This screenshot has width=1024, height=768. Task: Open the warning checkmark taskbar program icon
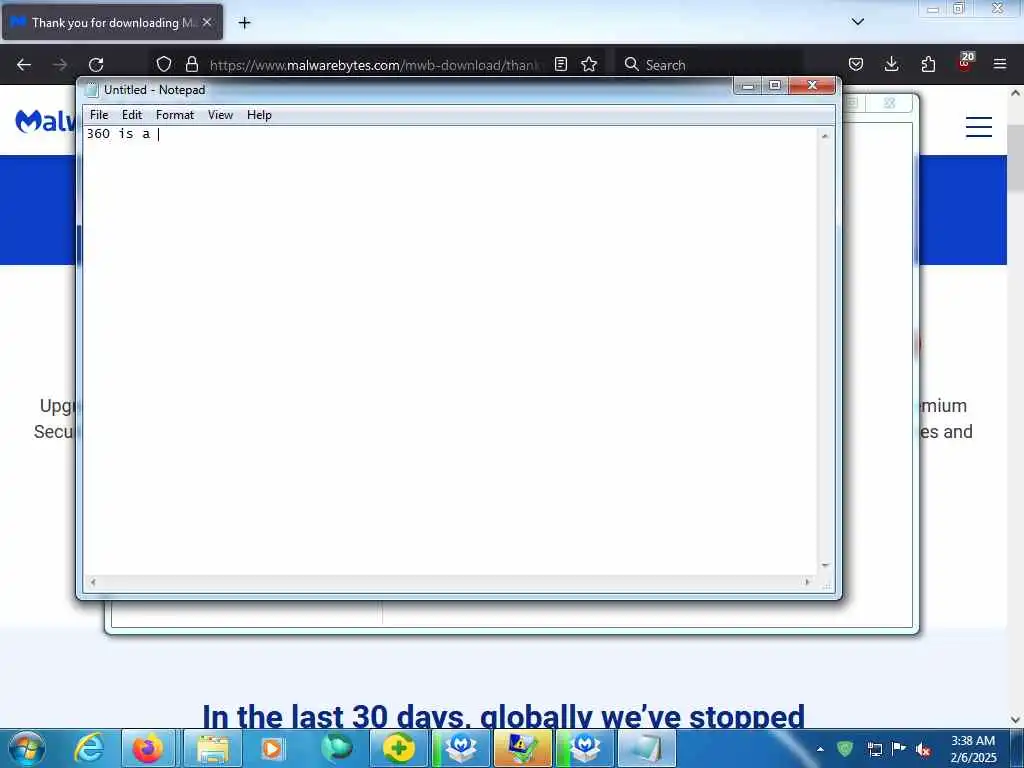coord(523,748)
